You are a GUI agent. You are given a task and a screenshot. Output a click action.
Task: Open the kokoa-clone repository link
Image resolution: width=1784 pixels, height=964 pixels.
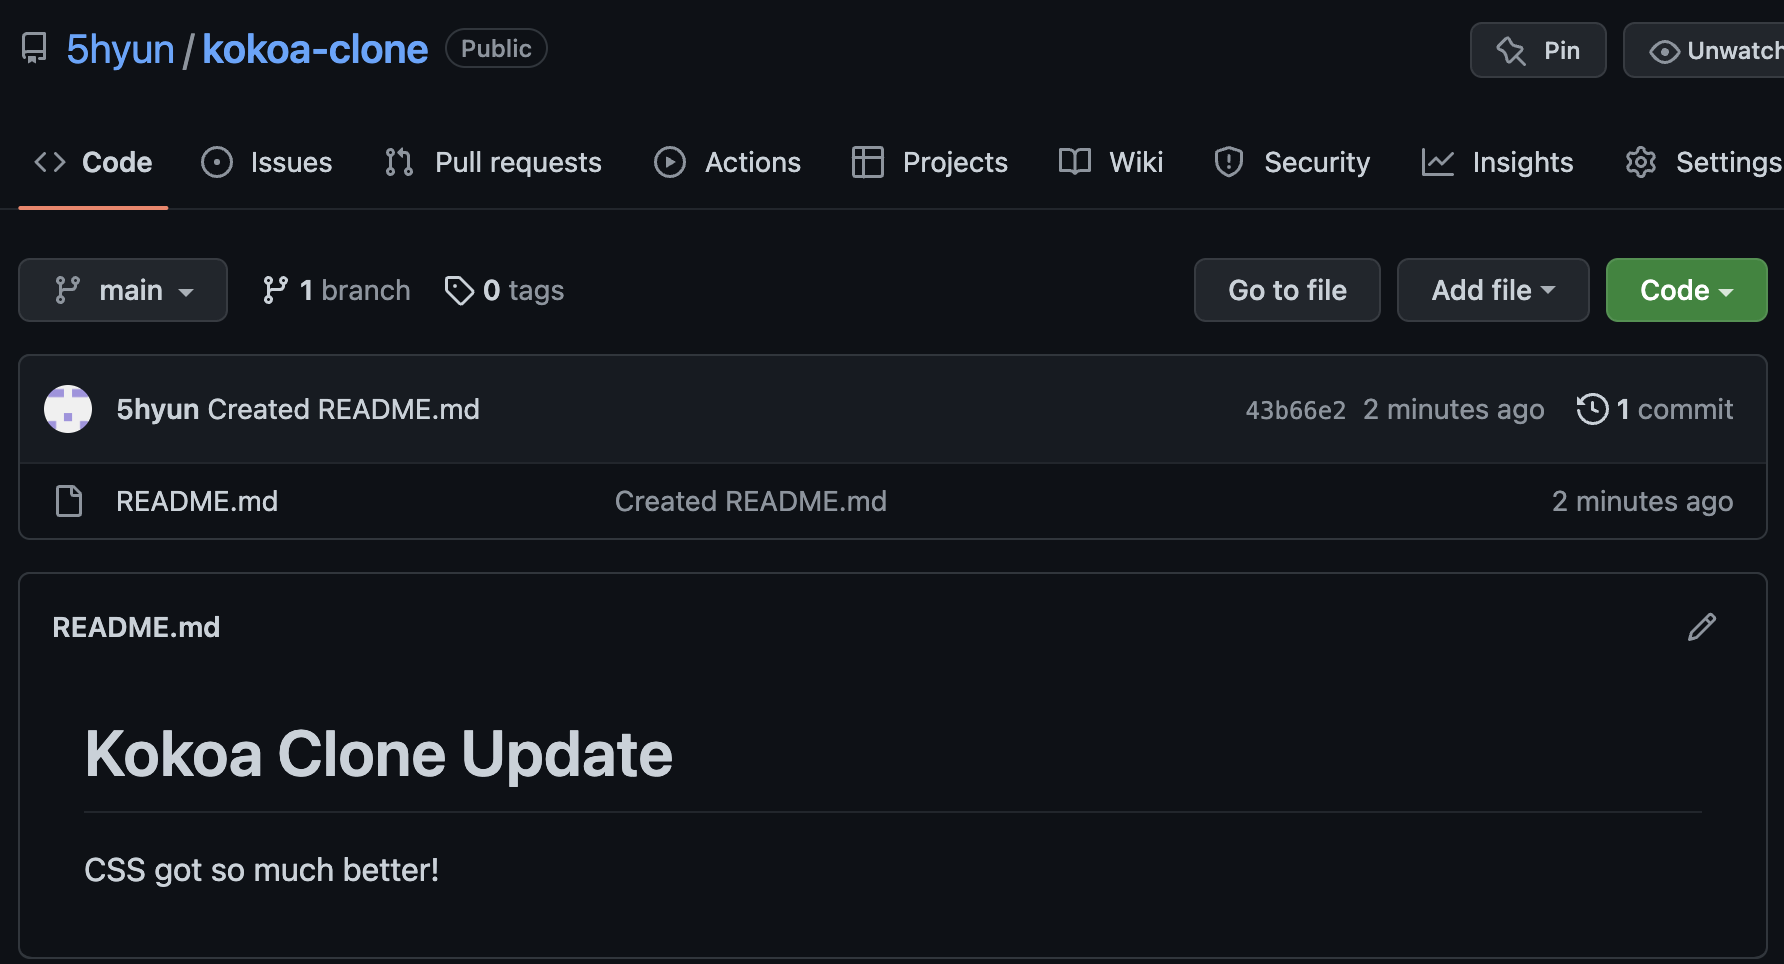(315, 49)
